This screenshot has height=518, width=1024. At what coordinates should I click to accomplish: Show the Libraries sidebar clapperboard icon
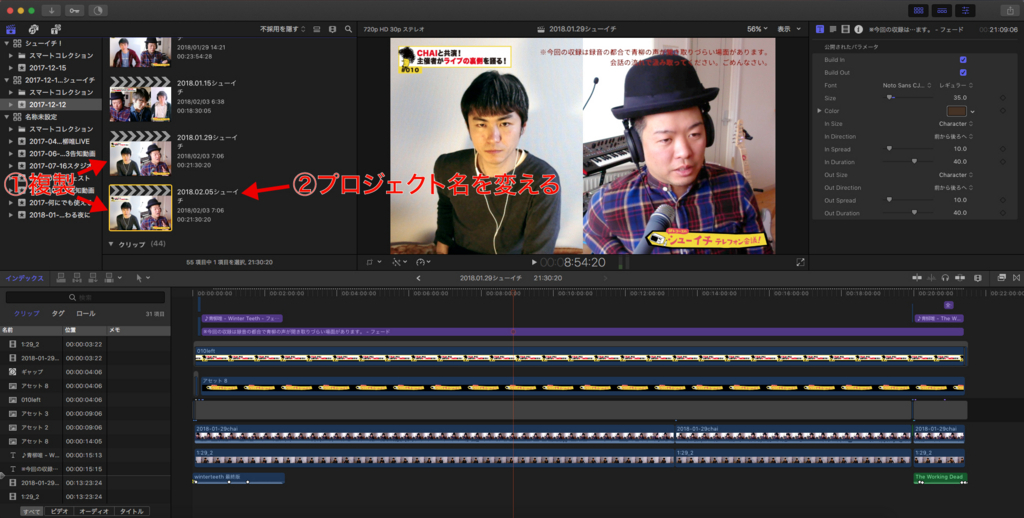click(x=11, y=29)
